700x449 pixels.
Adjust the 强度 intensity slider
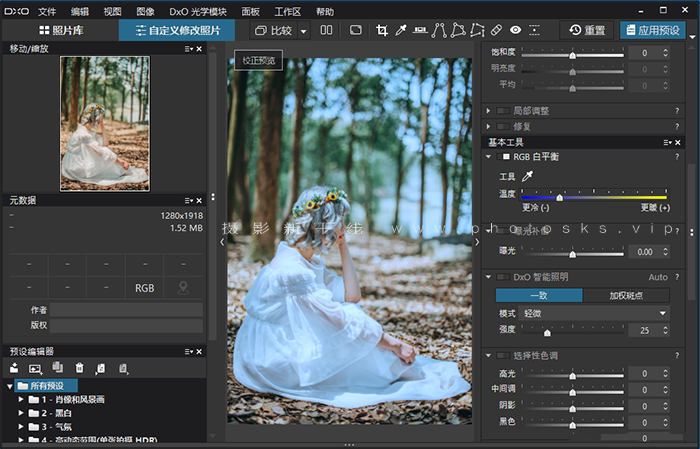[x=572, y=332]
